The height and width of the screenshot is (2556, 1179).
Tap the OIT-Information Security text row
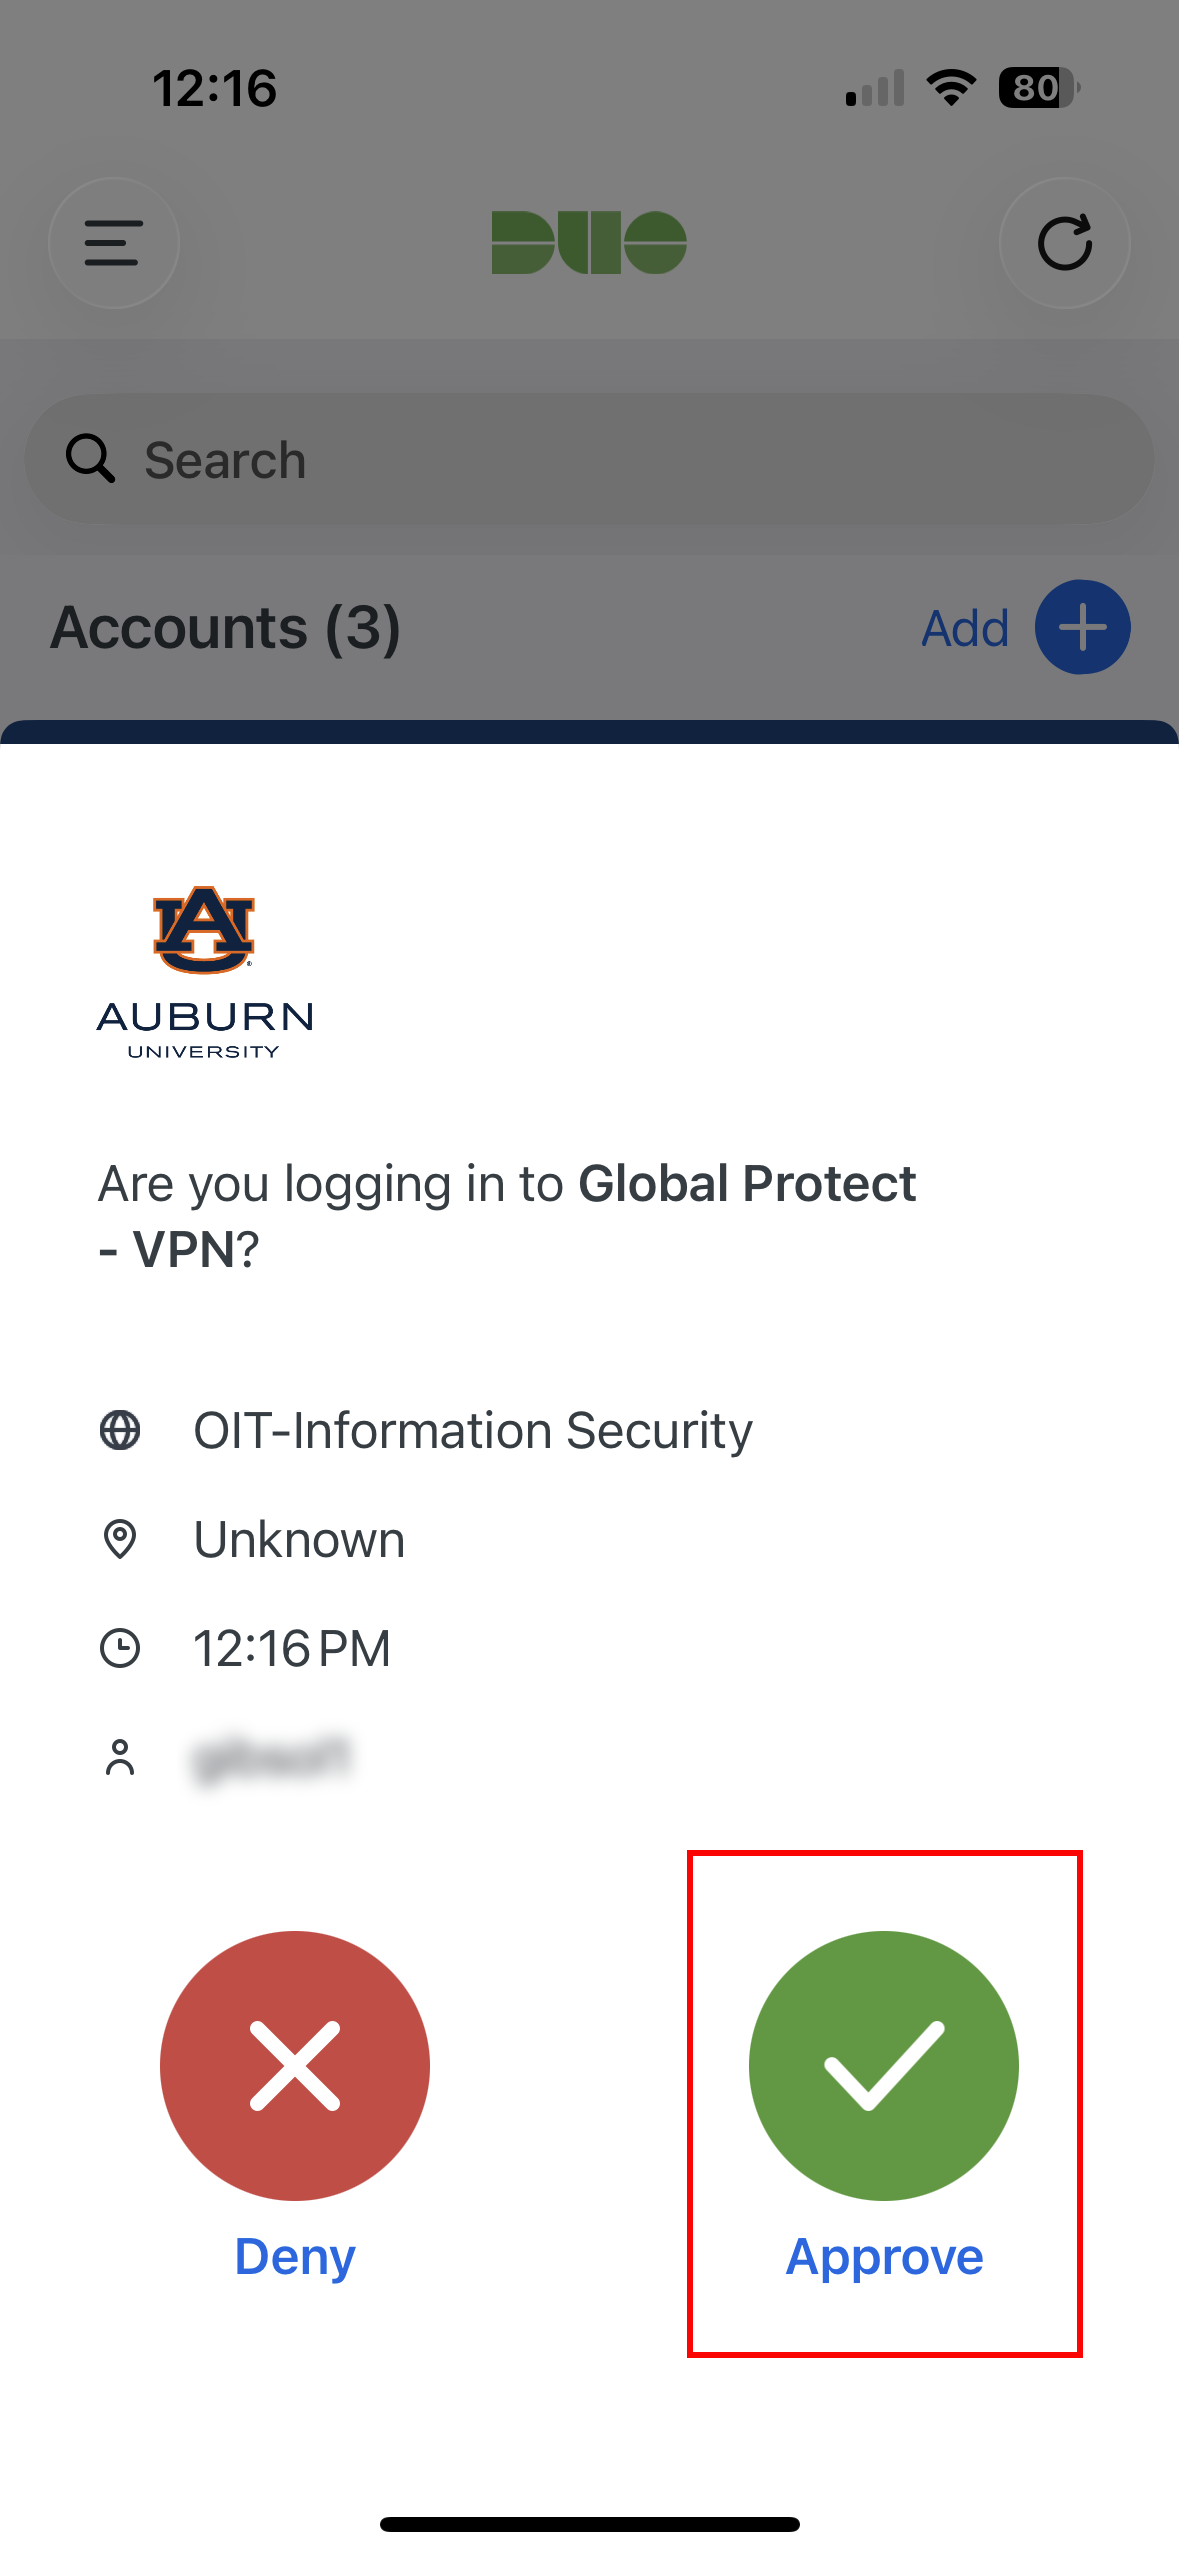tap(472, 1430)
